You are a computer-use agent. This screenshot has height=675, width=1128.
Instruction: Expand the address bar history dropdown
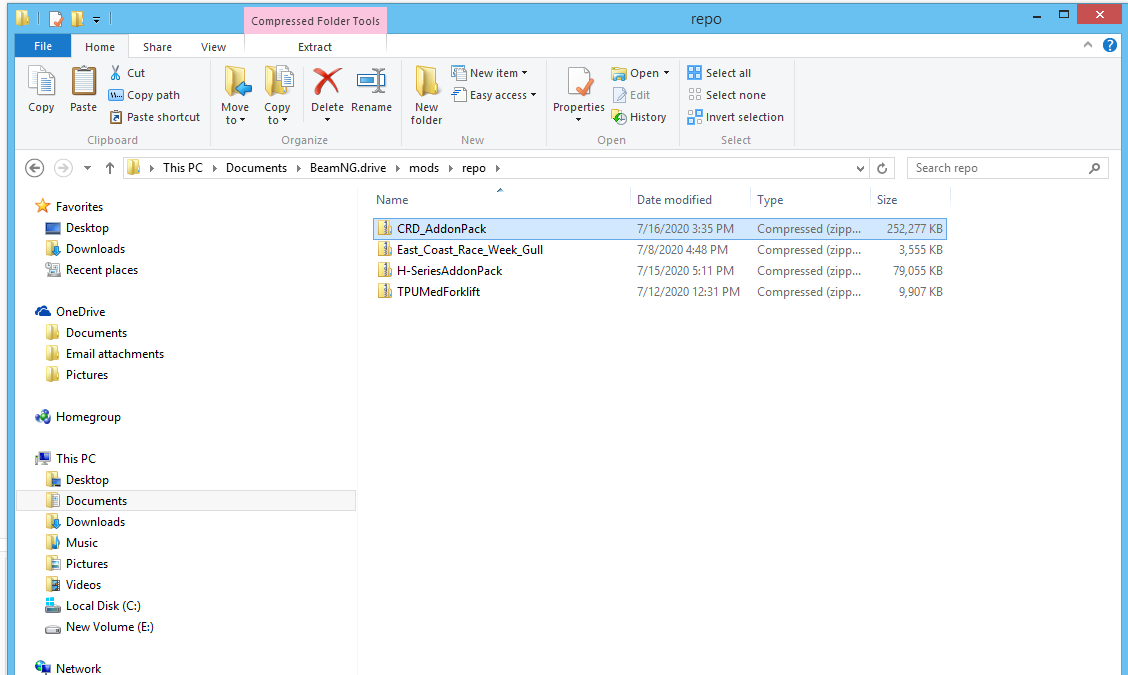(x=860, y=168)
